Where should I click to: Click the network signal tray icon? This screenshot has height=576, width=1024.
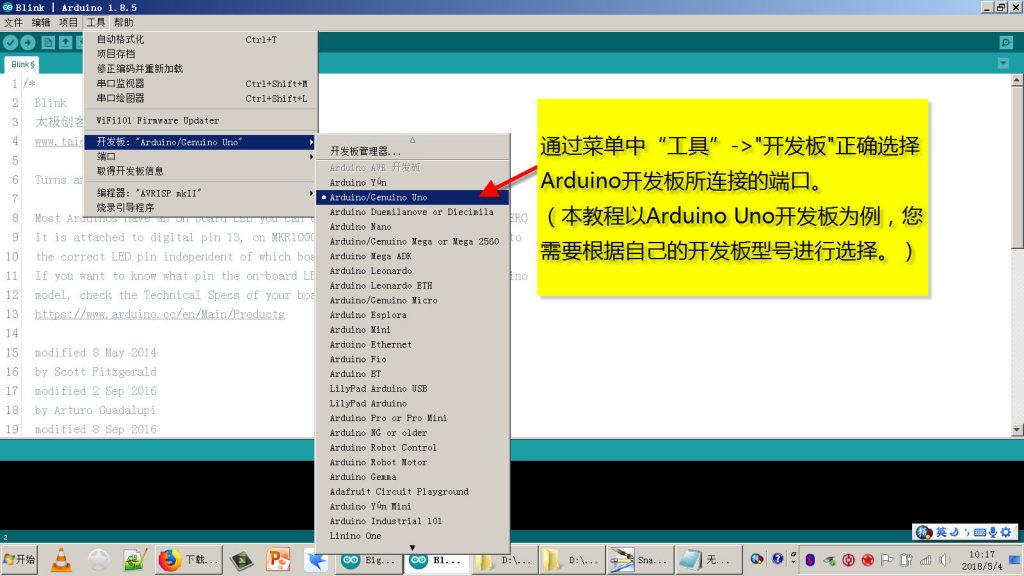[925, 560]
